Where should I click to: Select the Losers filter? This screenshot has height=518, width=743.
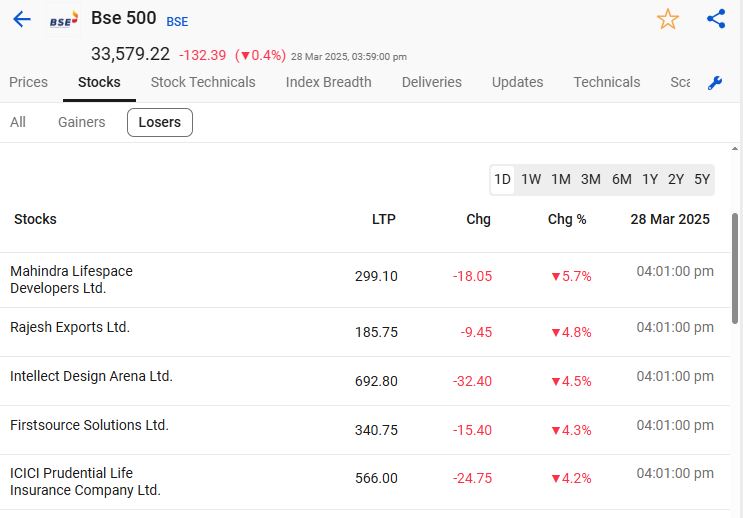tap(160, 122)
